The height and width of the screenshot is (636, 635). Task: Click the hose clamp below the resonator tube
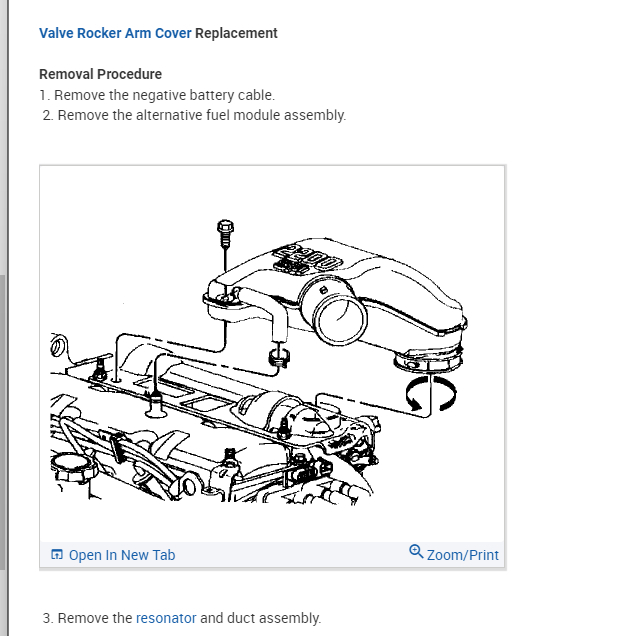[x=279, y=357]
